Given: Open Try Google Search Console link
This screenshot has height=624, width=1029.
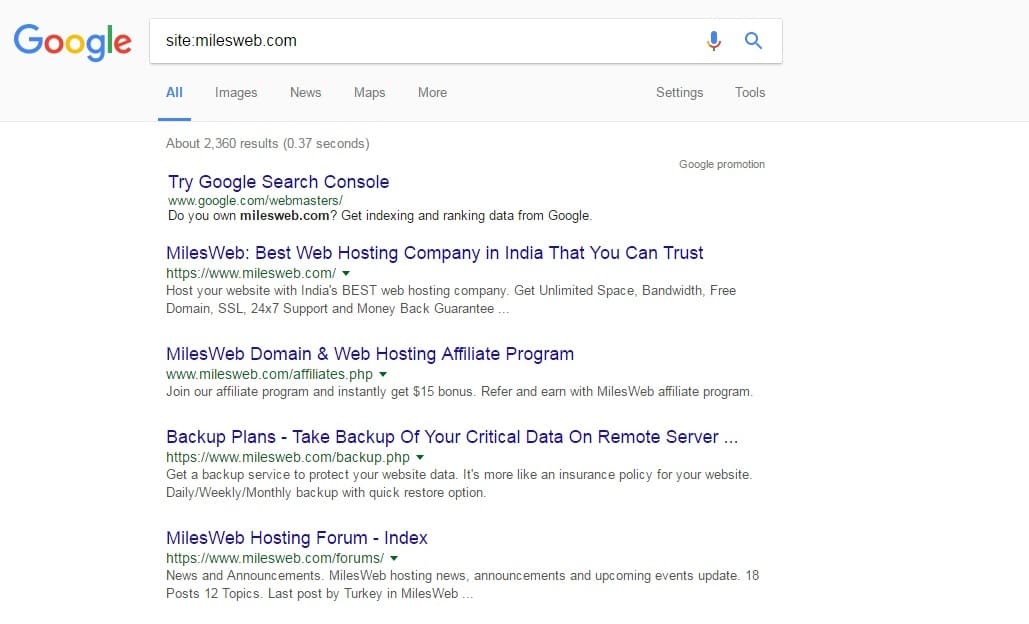Looking at the screenshot, I should click(278, 182).
